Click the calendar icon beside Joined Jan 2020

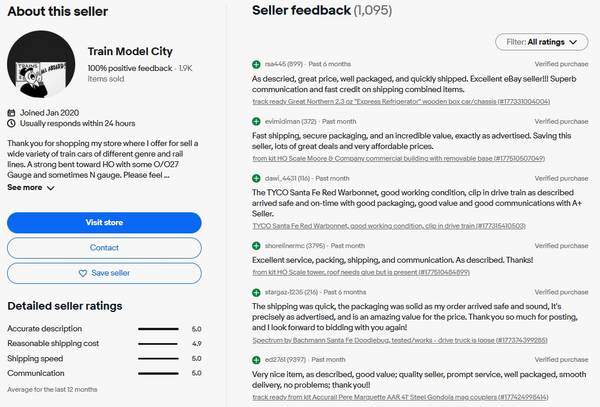click(11, 112)
